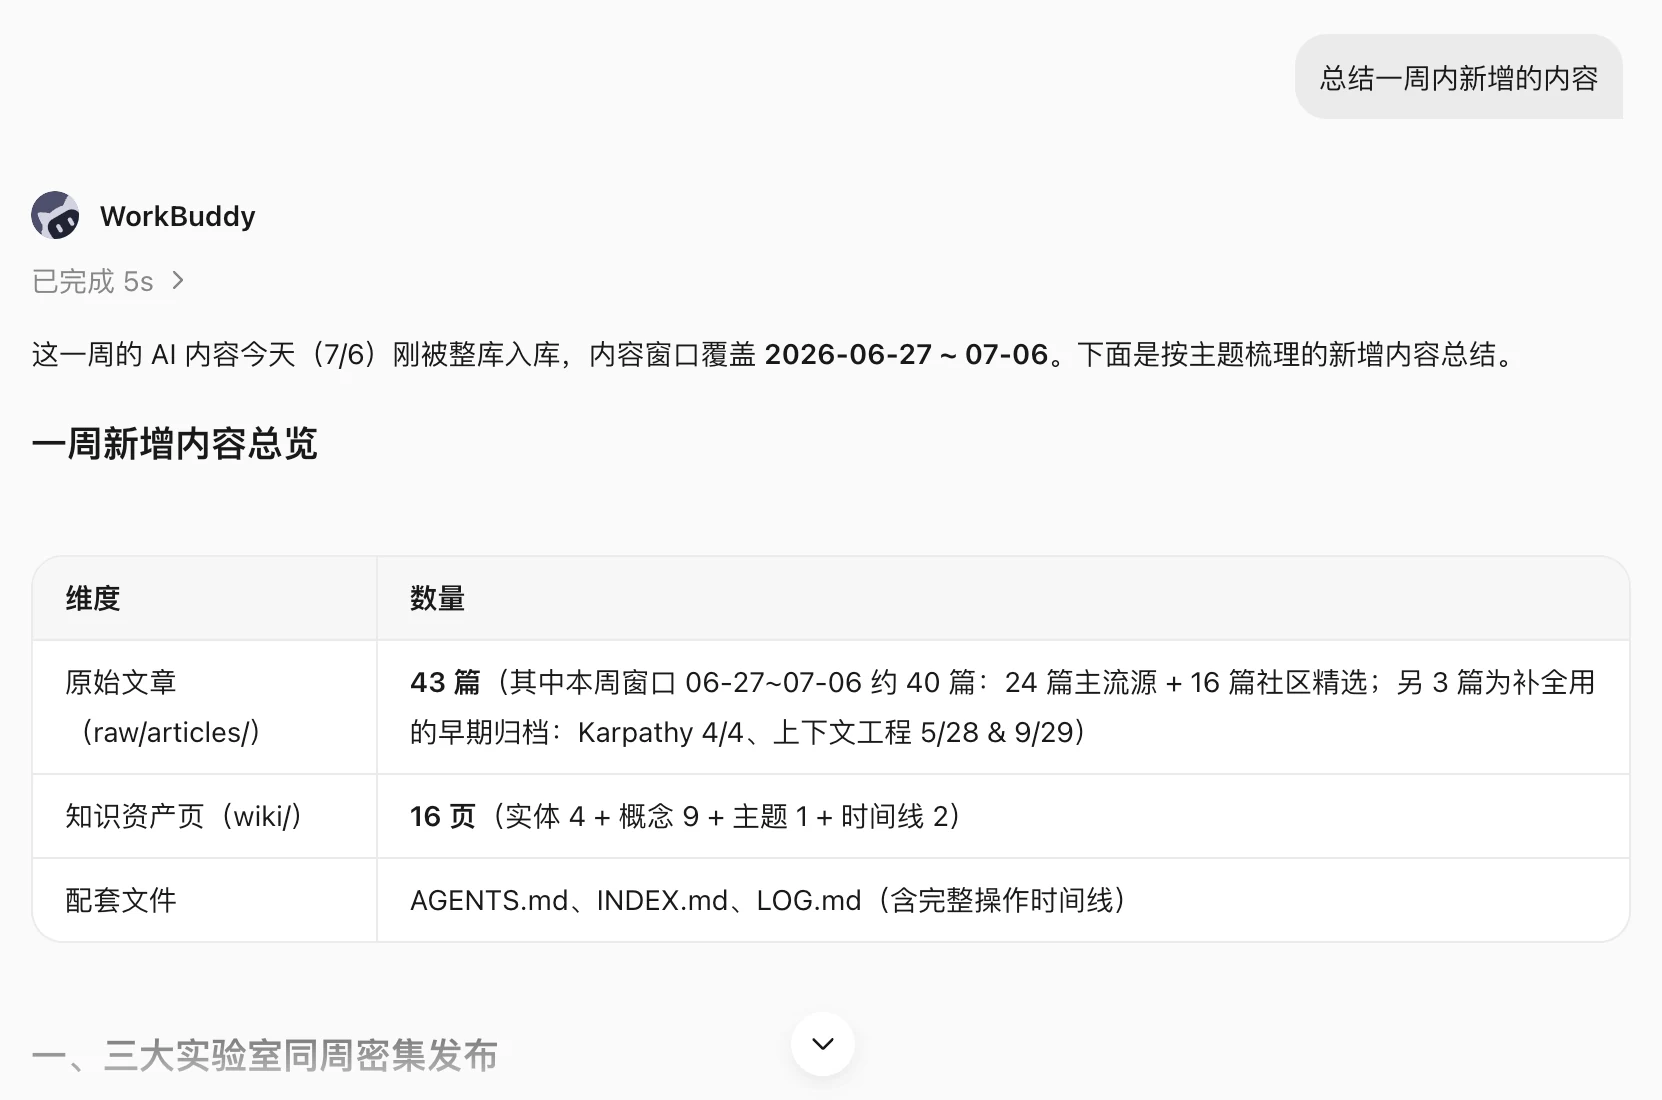Click the 43 篇 count text
The width and height of the screenshot is (1662, 1100).
point(445,682)
